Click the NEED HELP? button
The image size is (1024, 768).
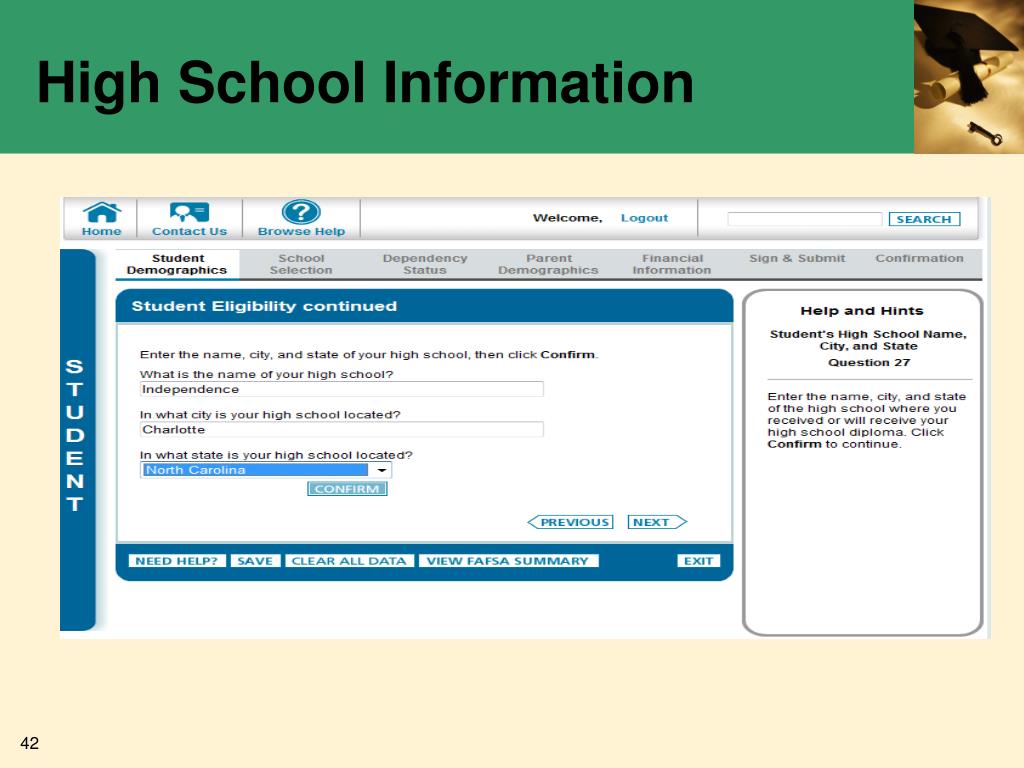tap(177, 561)
